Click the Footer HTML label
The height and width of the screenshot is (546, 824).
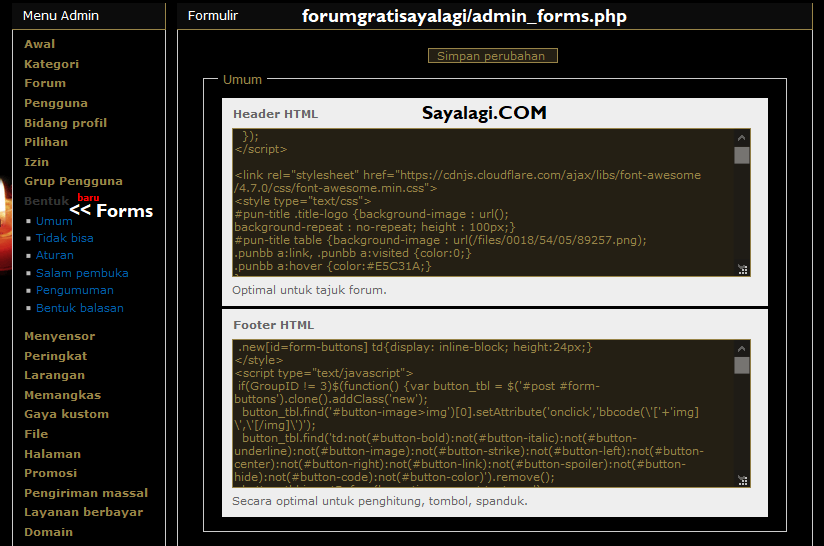coord(273,325)
